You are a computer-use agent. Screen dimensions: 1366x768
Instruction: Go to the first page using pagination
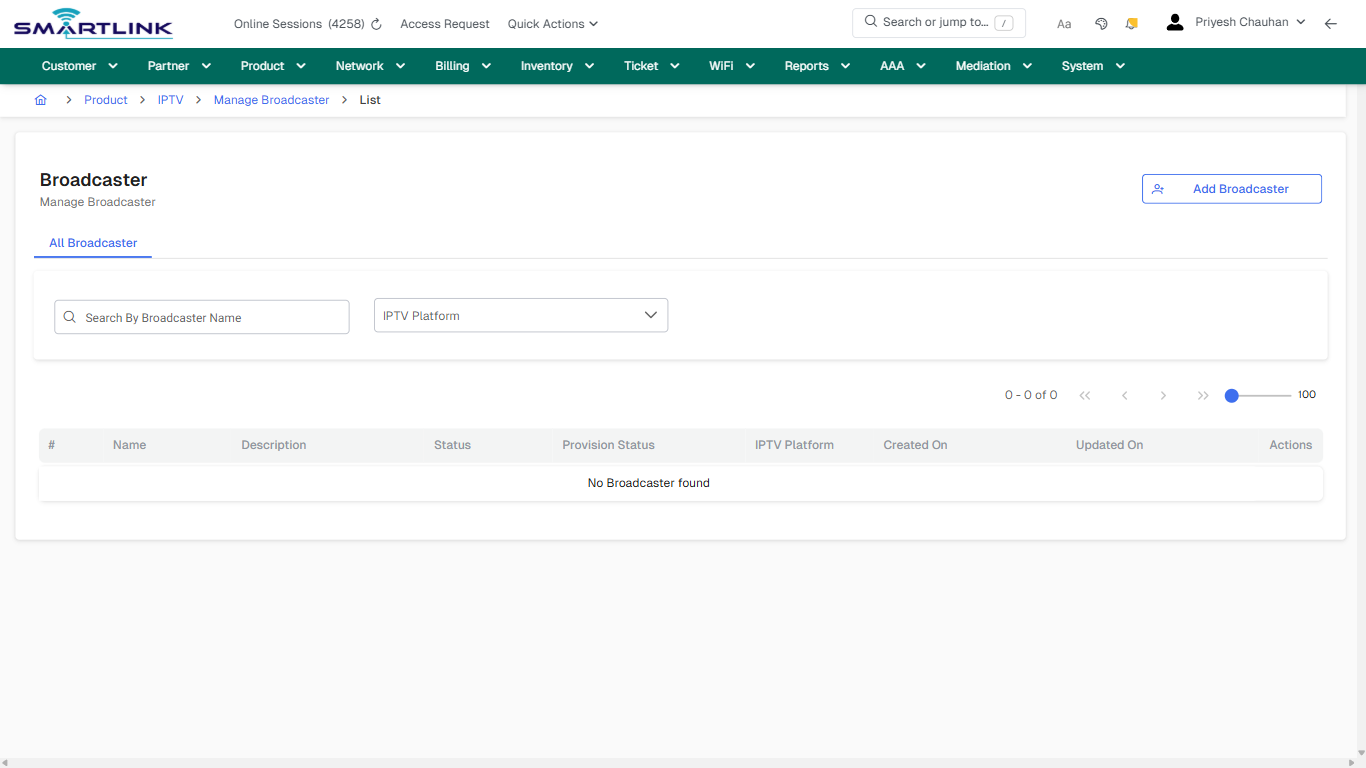click(x=1085, y=395)
